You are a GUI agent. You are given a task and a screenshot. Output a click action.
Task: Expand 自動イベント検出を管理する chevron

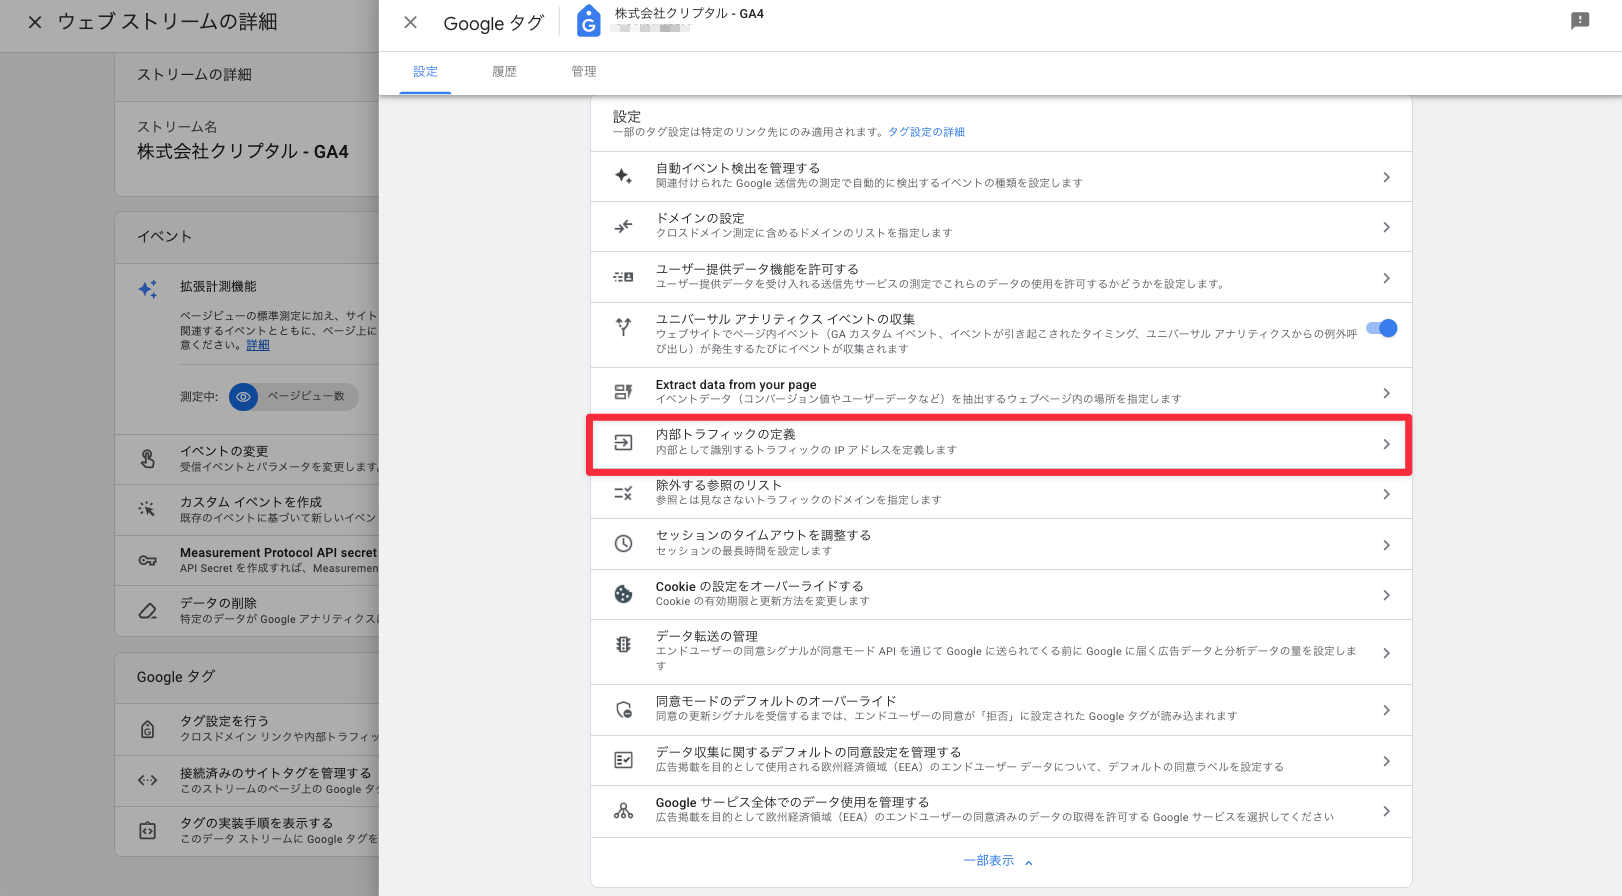point(1386,177)
